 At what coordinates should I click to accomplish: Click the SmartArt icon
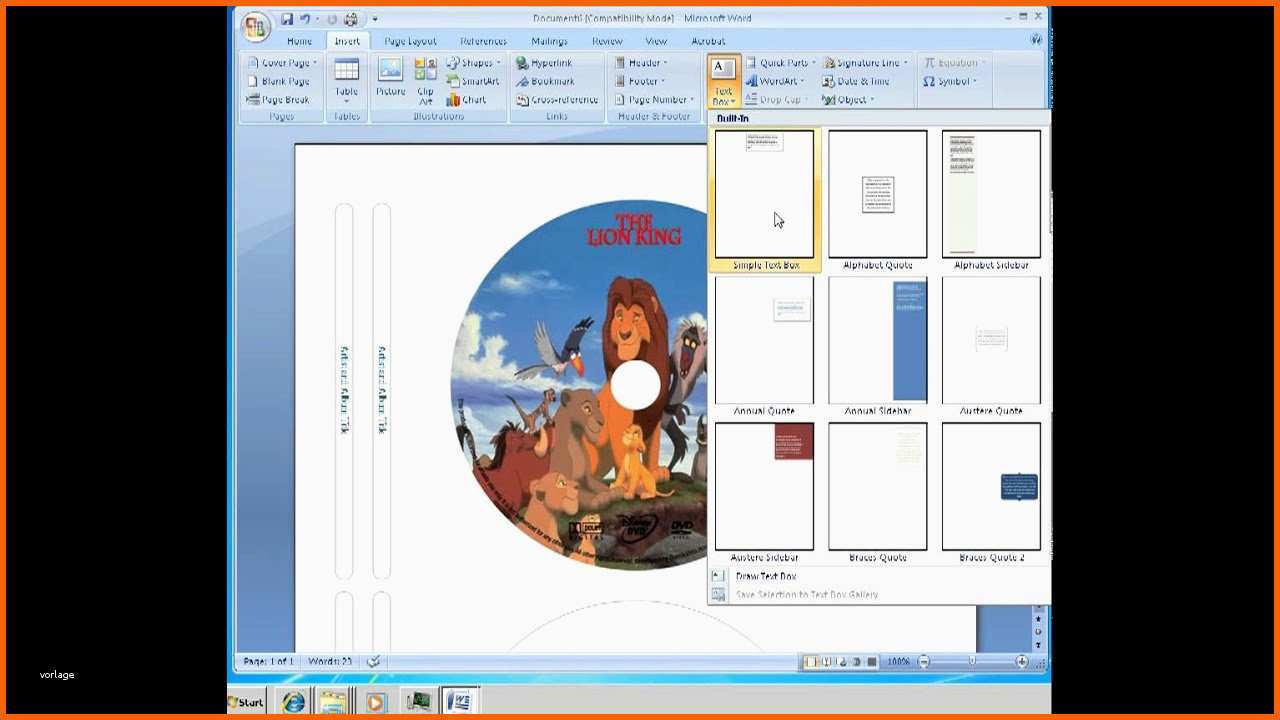click(x=473, y=81)
